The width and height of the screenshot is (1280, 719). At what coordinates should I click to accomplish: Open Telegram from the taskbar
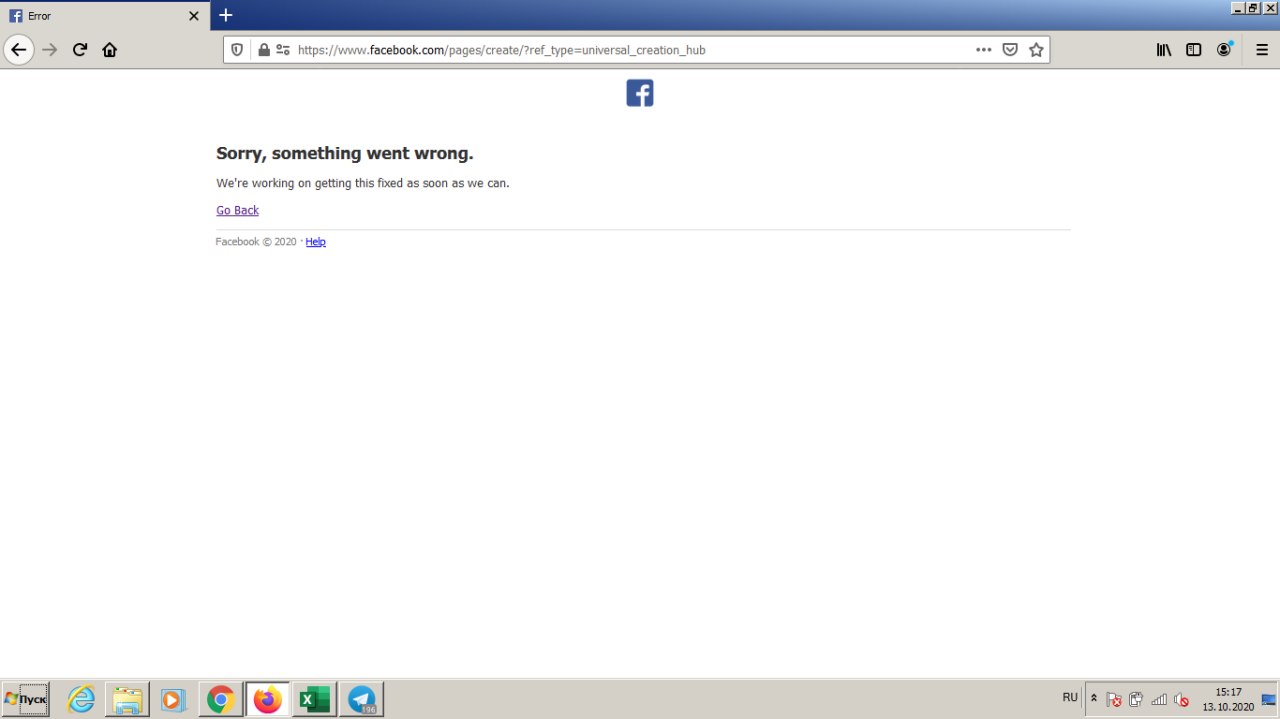tap(361, 699)
